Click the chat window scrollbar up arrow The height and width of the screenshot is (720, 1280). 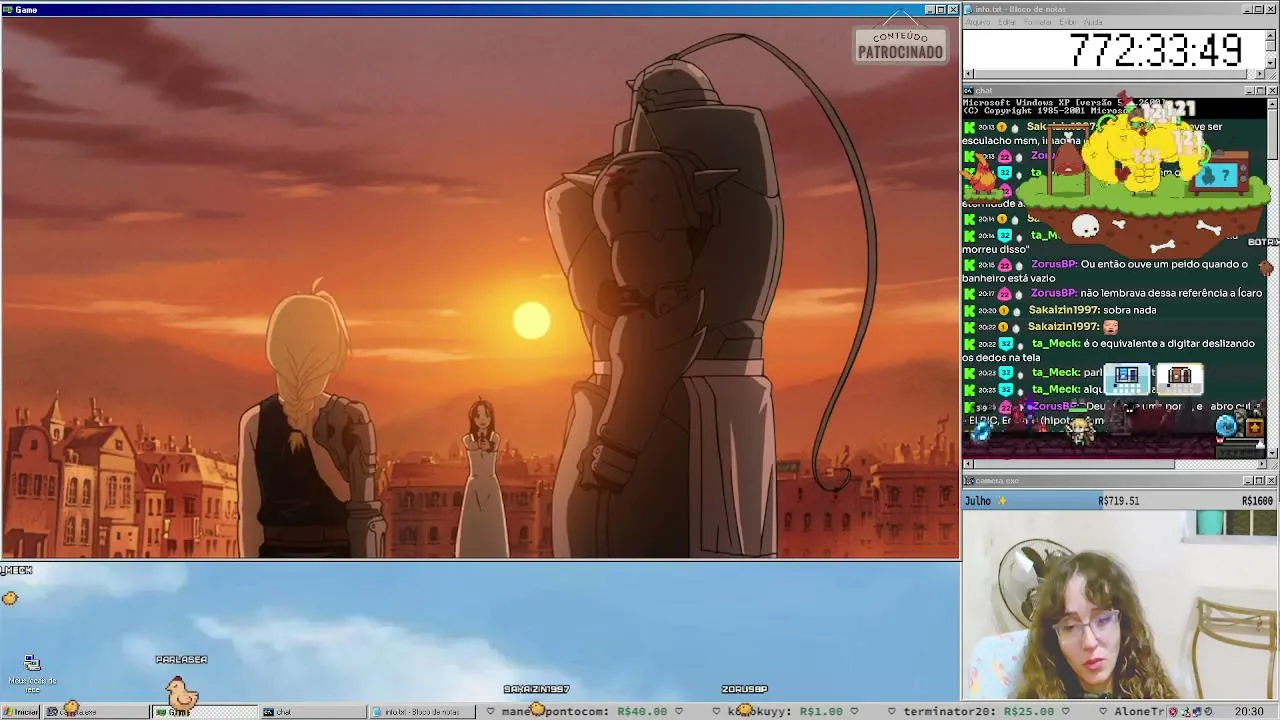point(1272,103)
